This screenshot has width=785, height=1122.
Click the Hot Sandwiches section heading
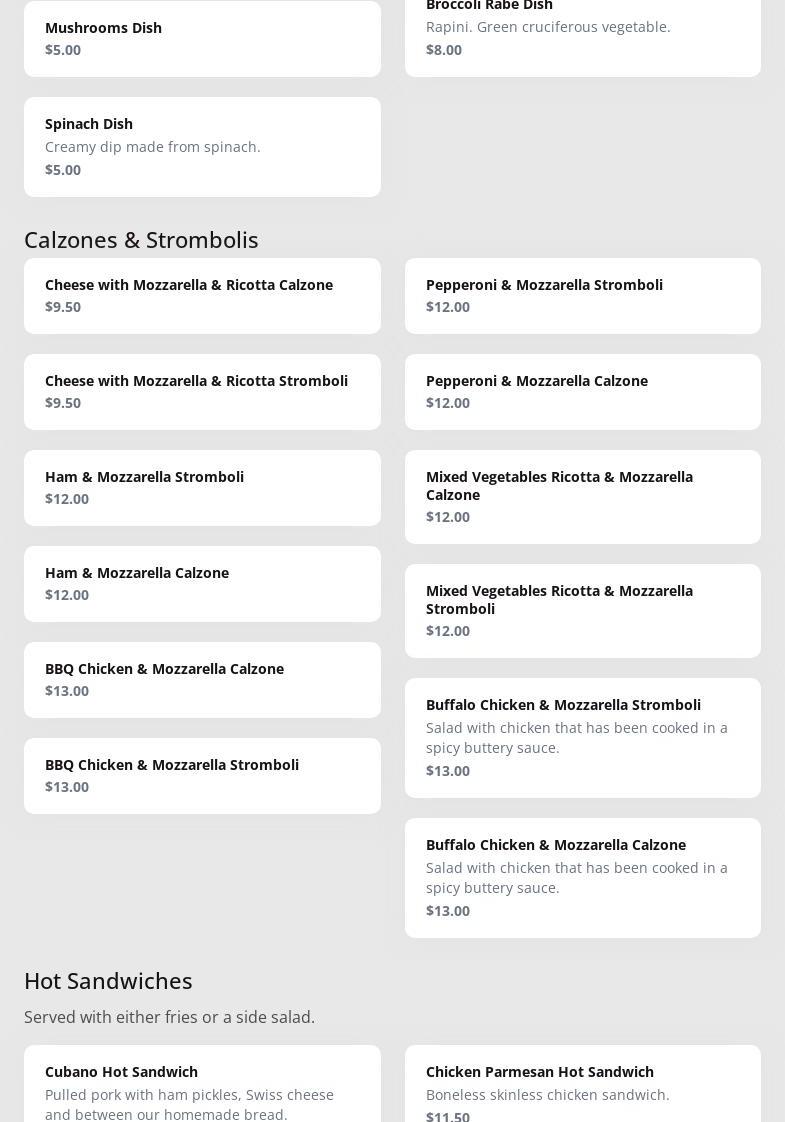(108, 981)
